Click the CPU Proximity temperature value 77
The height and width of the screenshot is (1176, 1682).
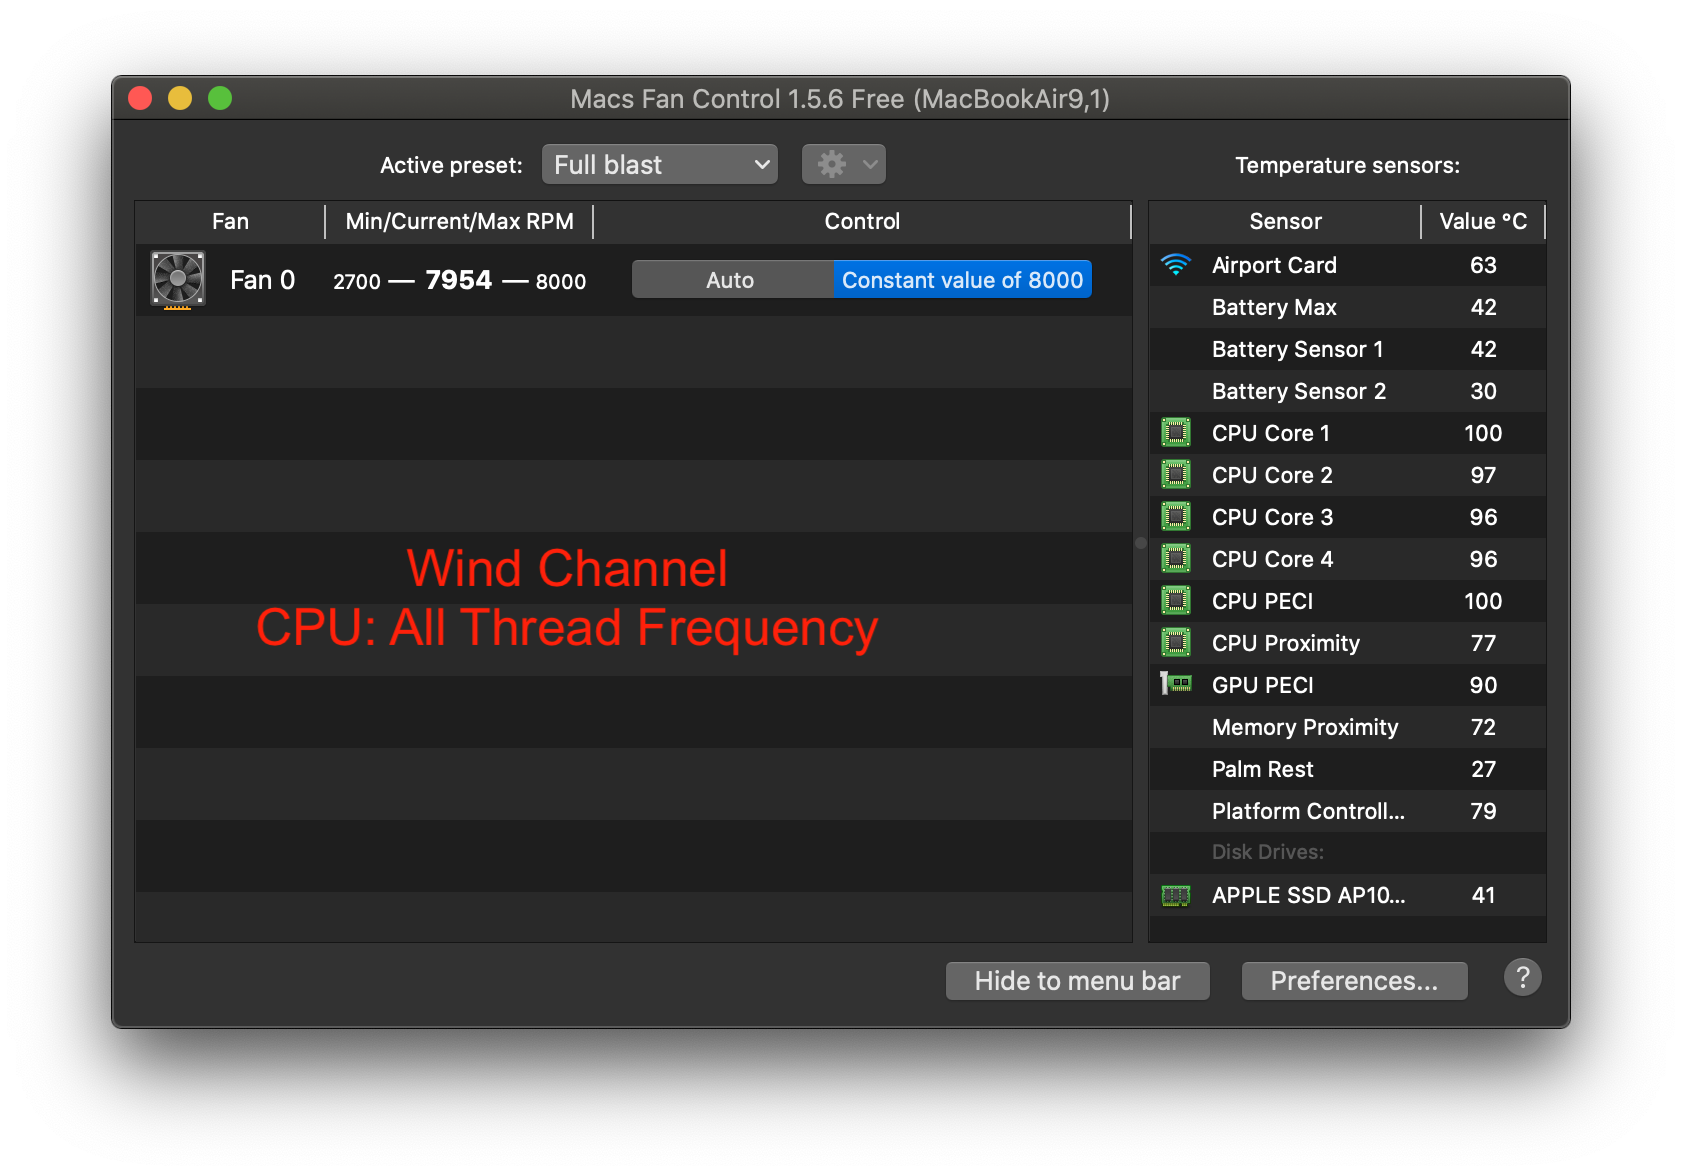pyautogui.click(x=1483, y=643)
